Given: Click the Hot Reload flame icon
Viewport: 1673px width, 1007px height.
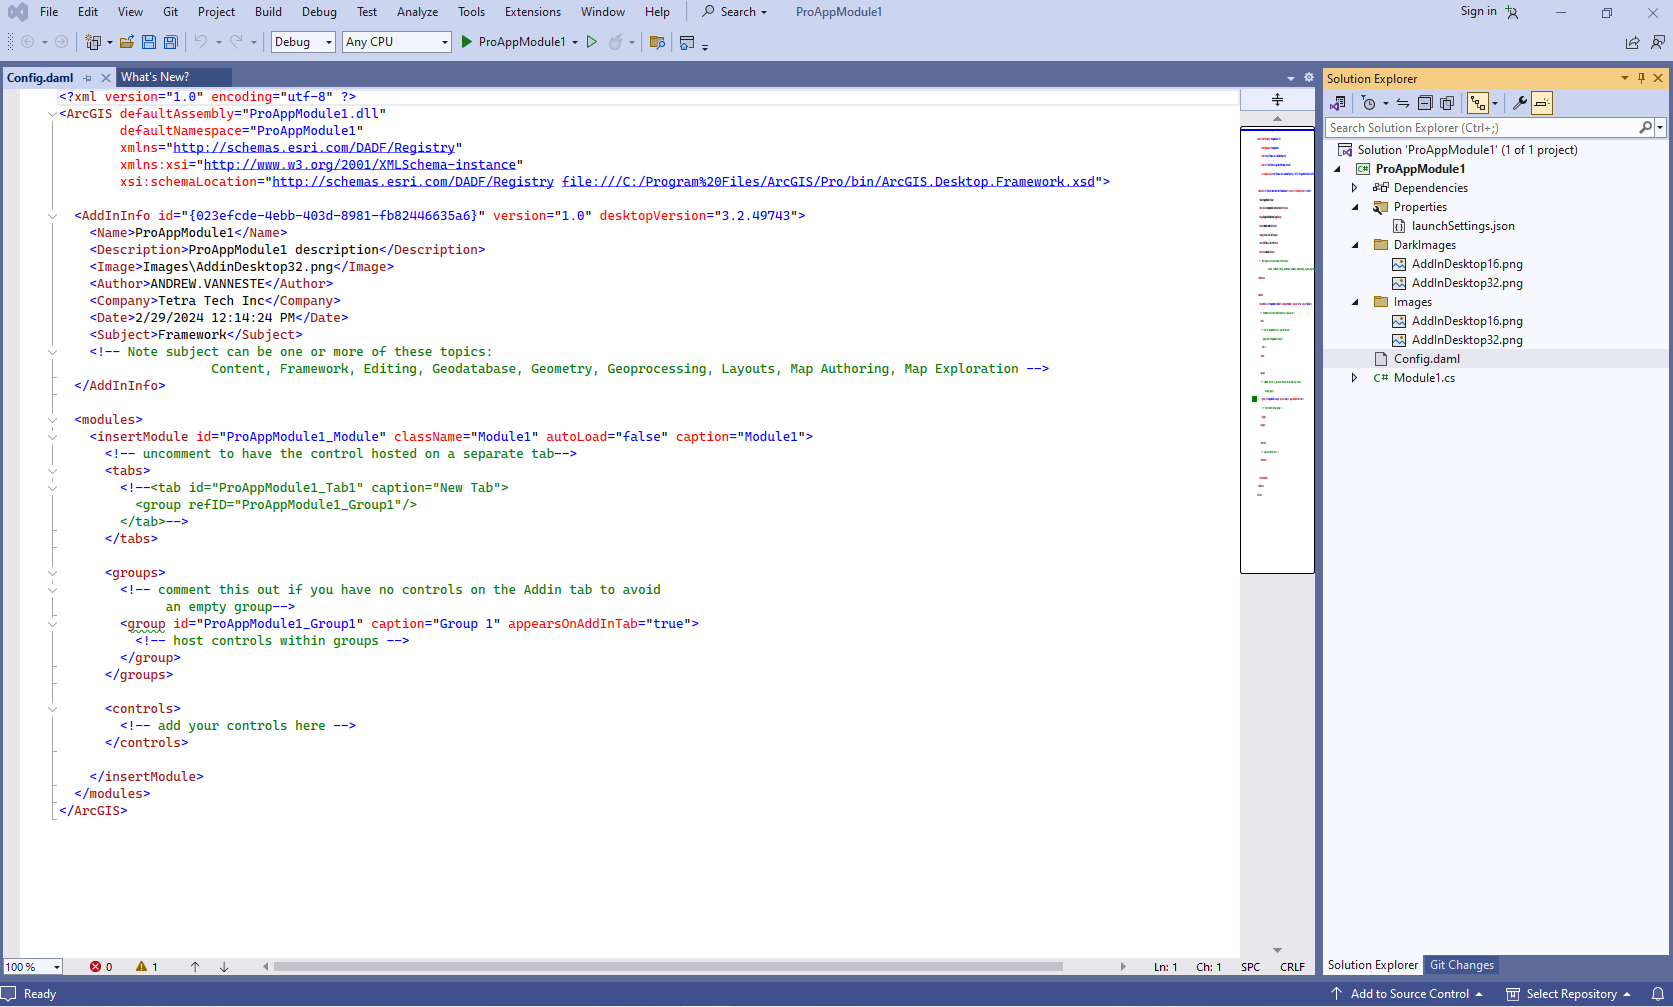Looking at the screenshot, I should click(x=616, y=42).
